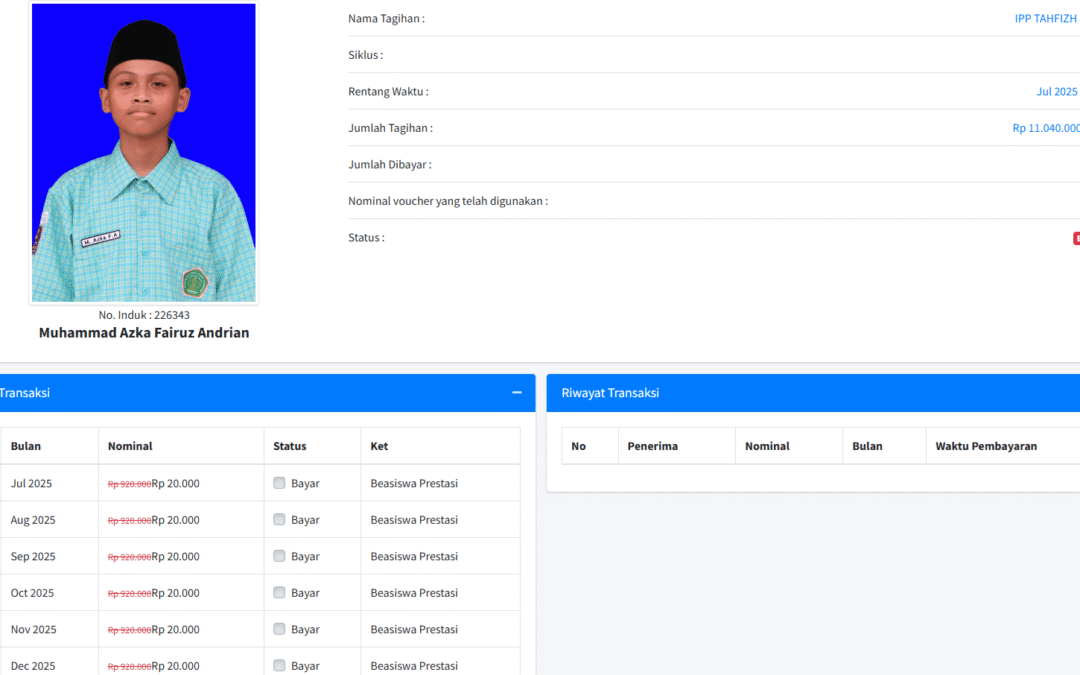The width and height of the screenshot is (1080, 675).
Task: Collapse the Transaksi panel with the minus icon
Action: click(x=517, y=393)
